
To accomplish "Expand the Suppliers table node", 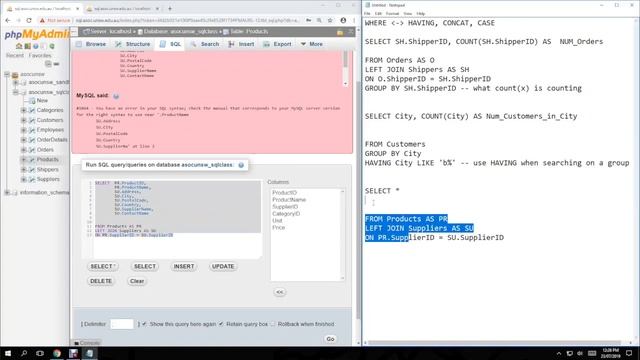I will [x=23, y=179].
